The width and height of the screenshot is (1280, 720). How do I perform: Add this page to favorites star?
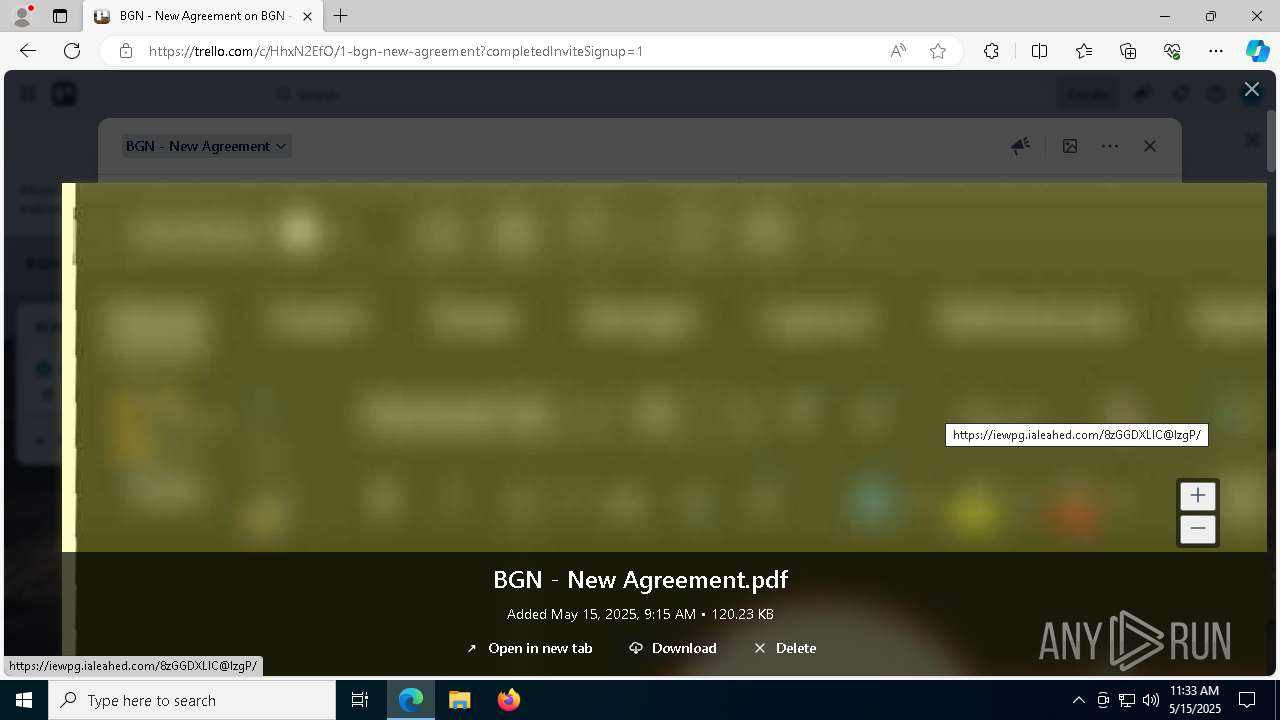point(938,51)
